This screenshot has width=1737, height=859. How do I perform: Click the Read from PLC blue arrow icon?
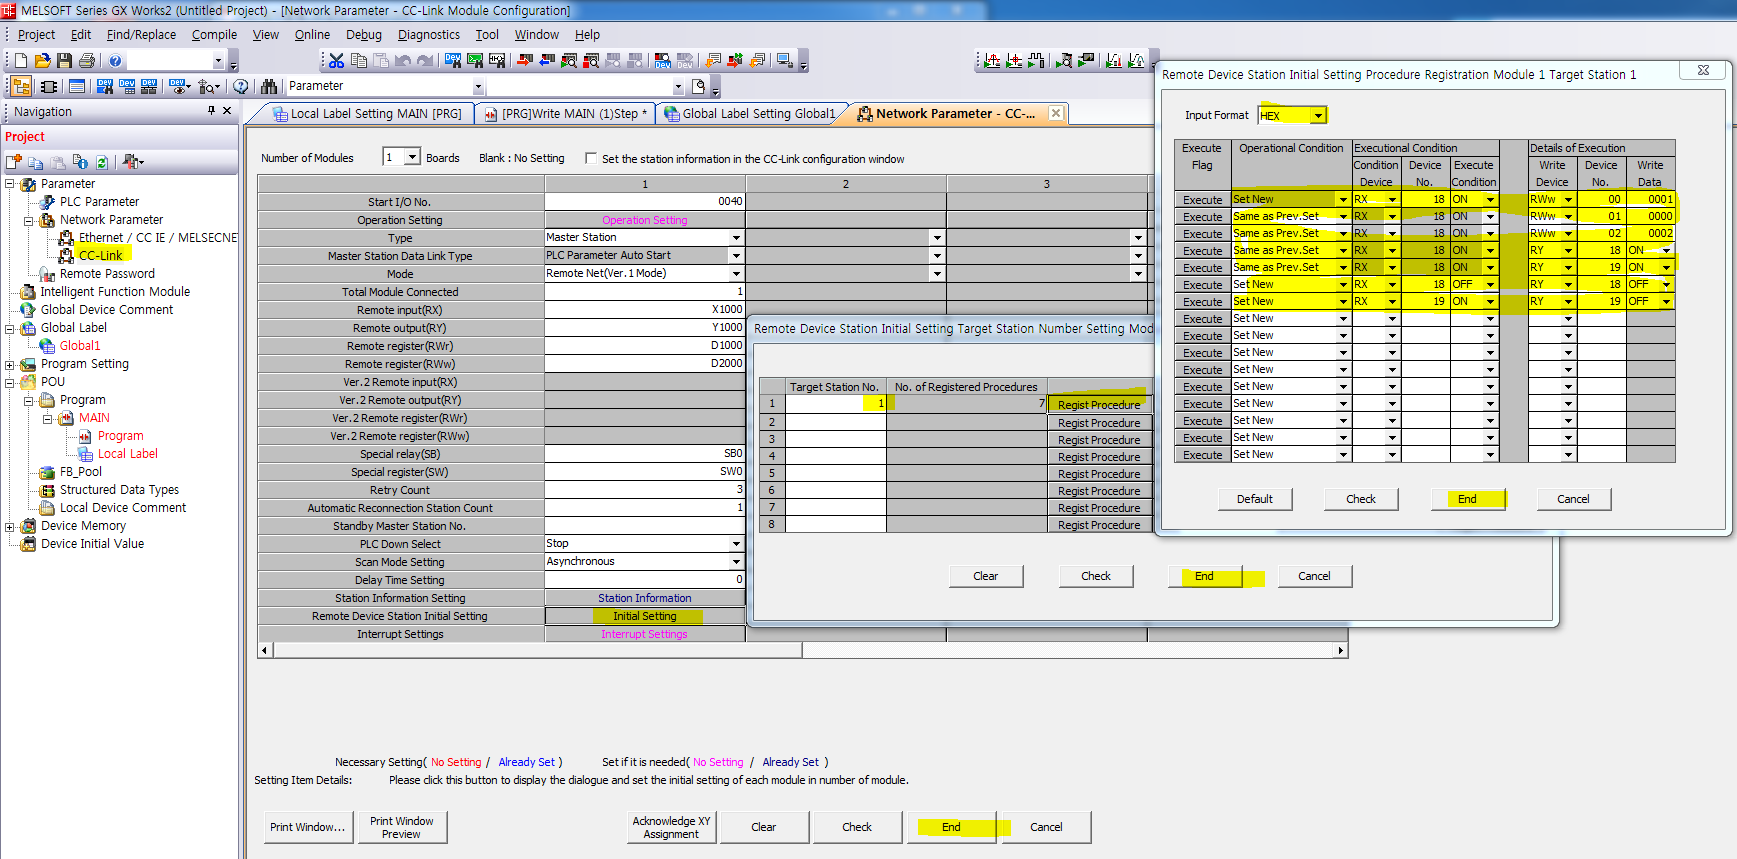pyautogui.click(x=547, y=61)
